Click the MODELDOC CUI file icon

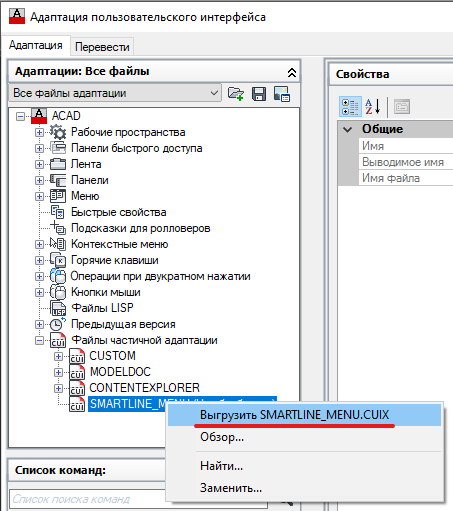(x=77, y=372)
